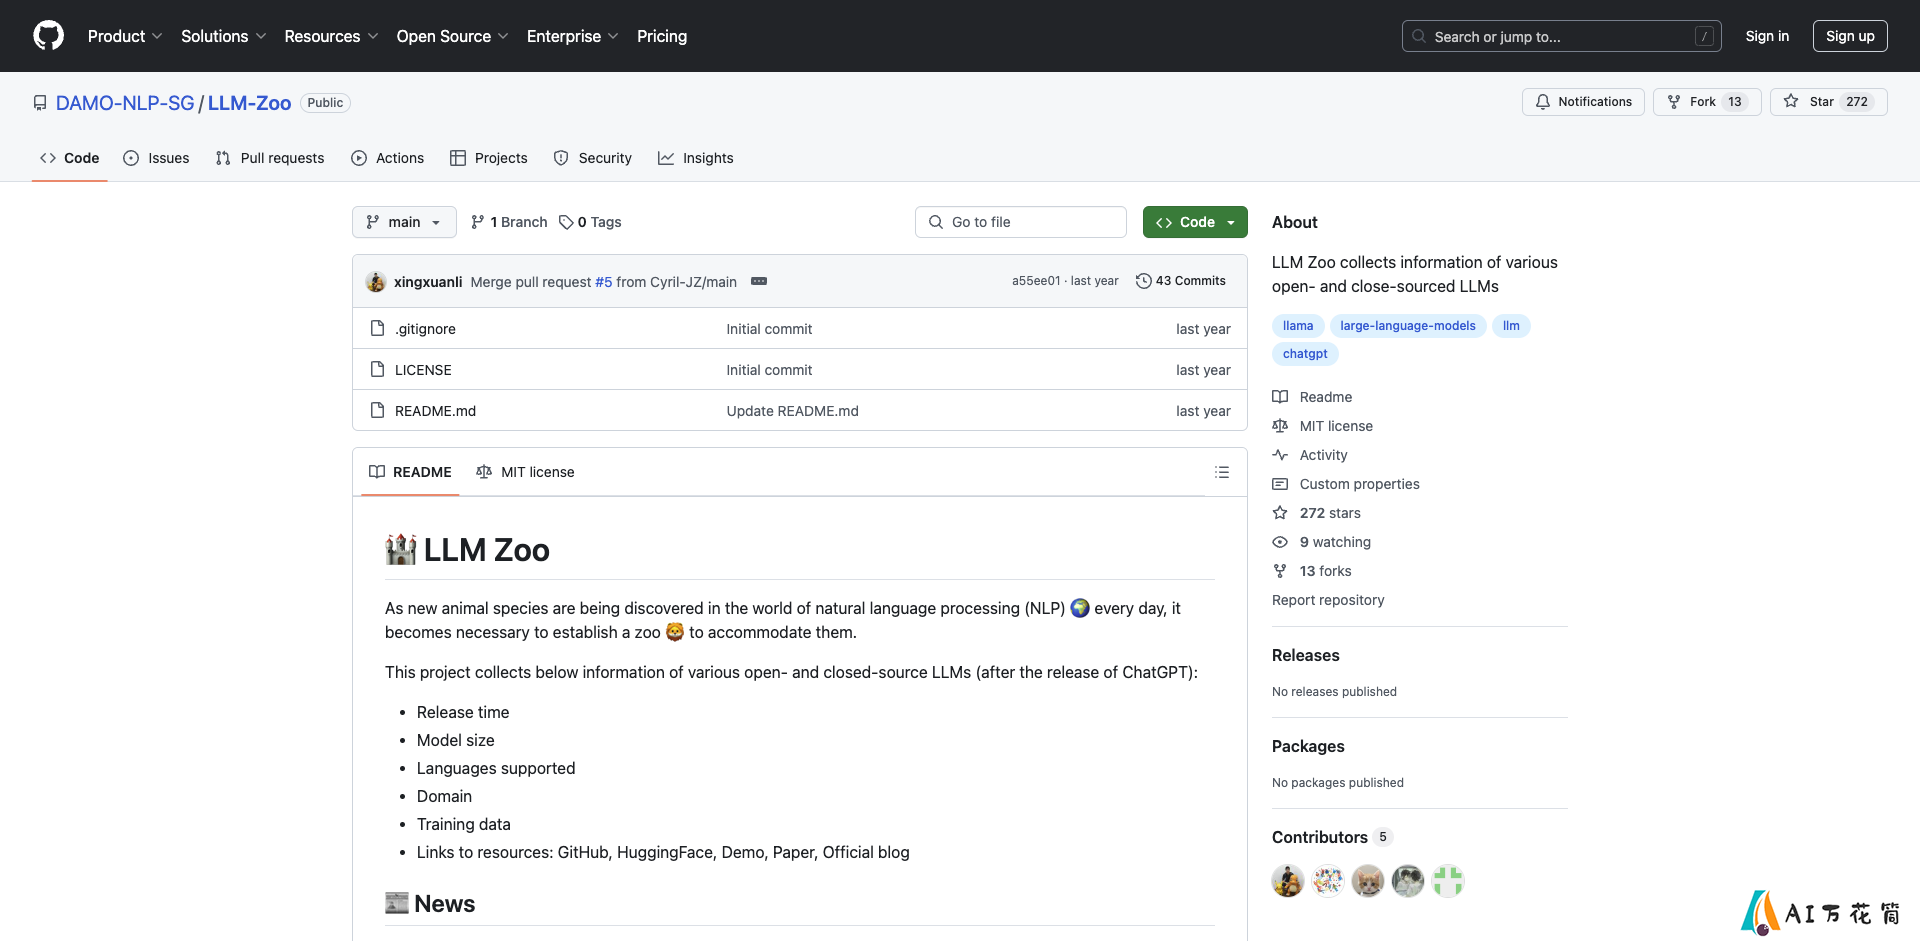Focus the Go to file field
The height and width of the screenshot is (941, 1920).
(x=1021, y=222)
